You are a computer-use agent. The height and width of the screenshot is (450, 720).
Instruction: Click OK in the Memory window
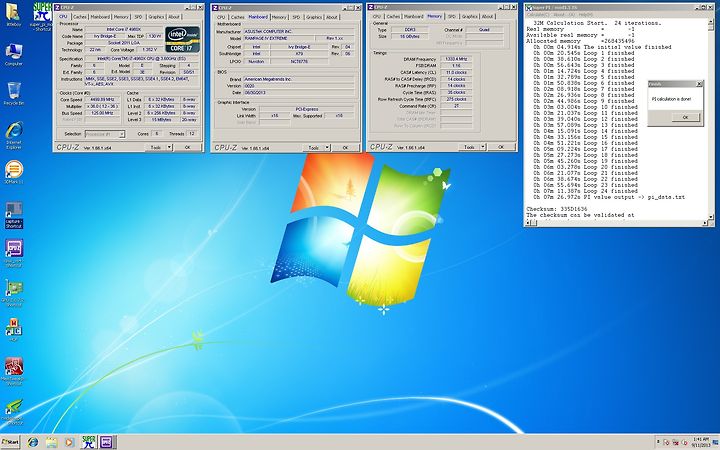coord(501,147)
